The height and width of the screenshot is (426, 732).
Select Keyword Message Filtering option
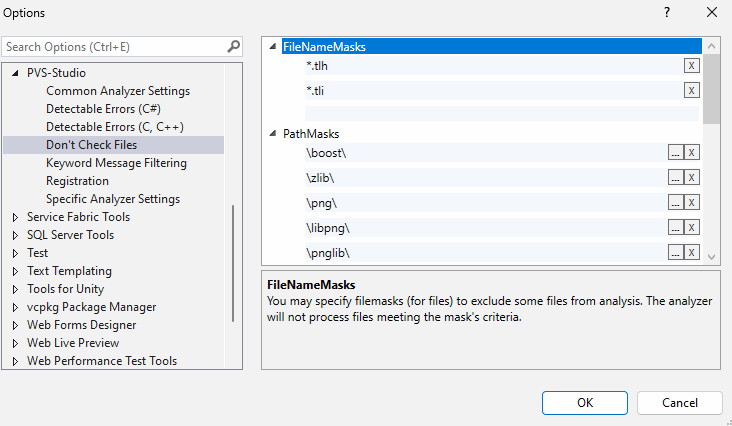(x=116, y=163)
